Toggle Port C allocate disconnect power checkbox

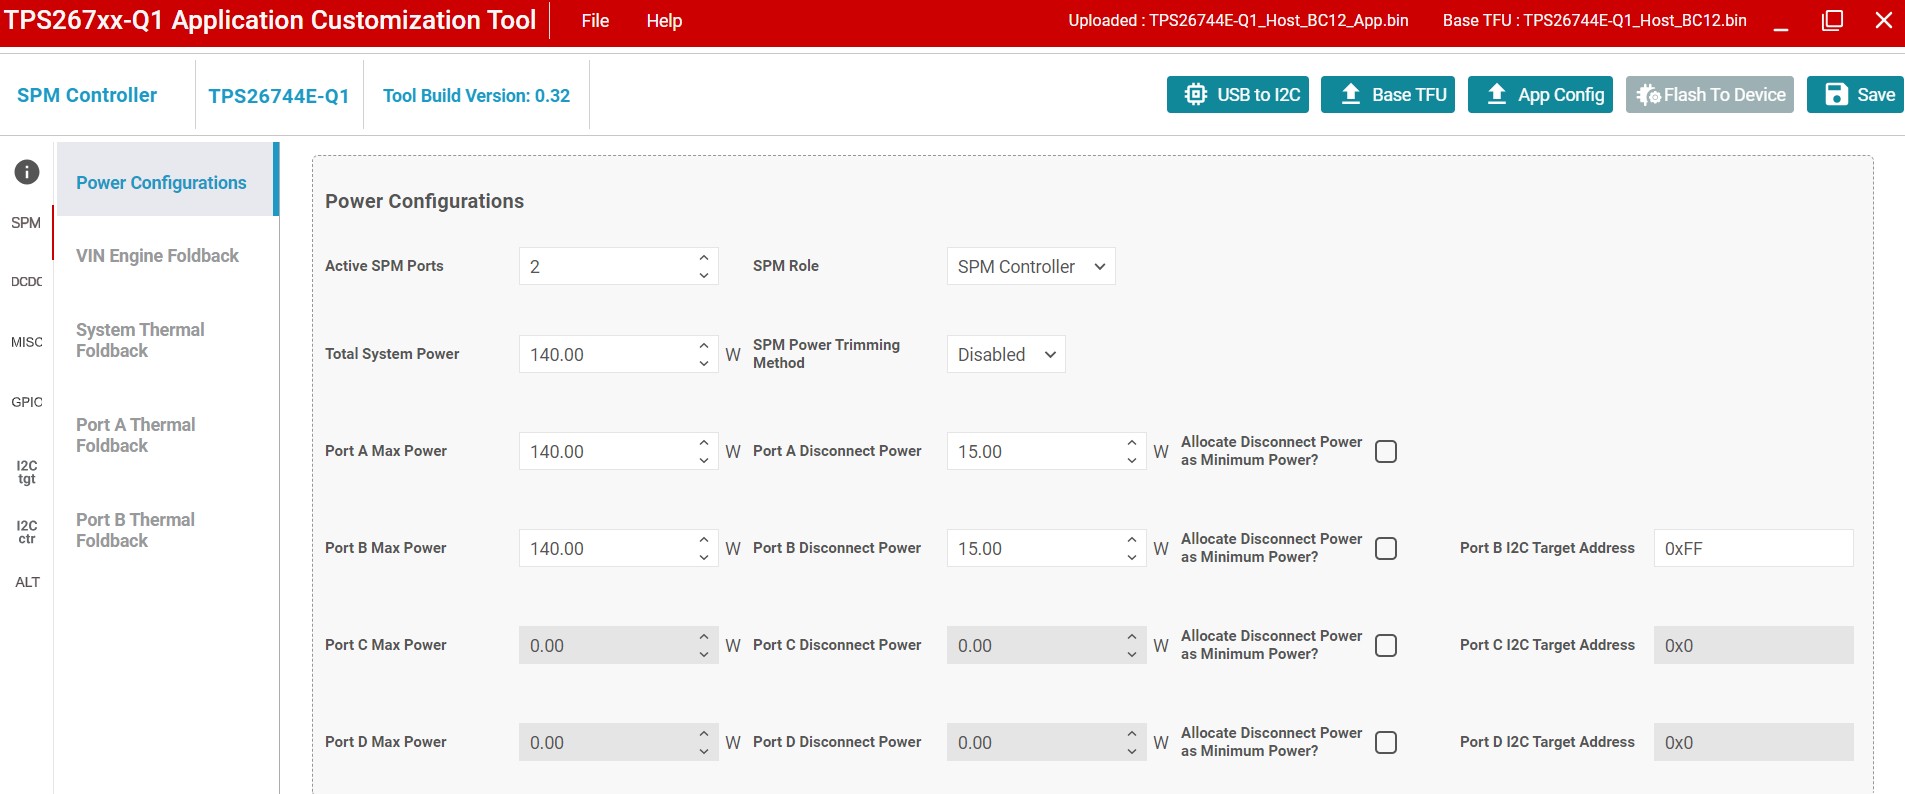[1386, 646]
